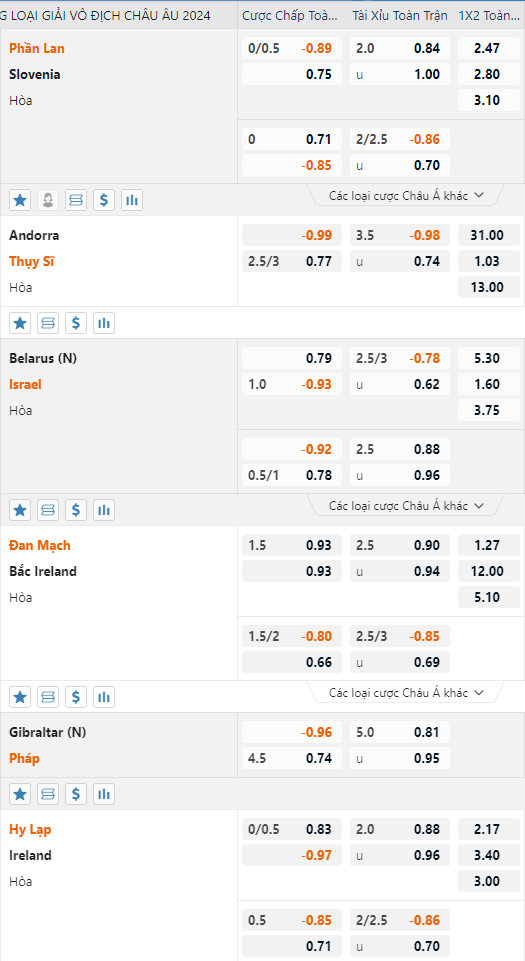Open statistics chart icon under Gibraltar match
The image size is (525, 961).
(104, 794)
